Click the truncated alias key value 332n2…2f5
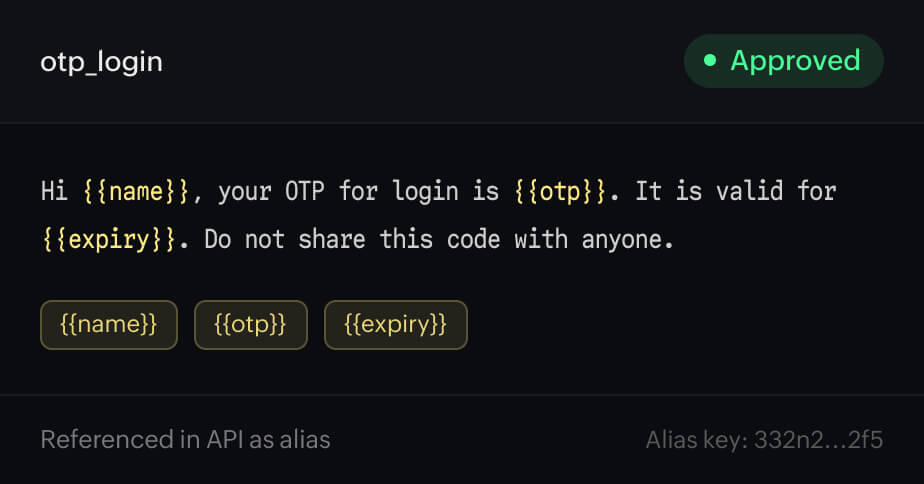The height and width of the screenshot is (484, 924). (819, 440)
